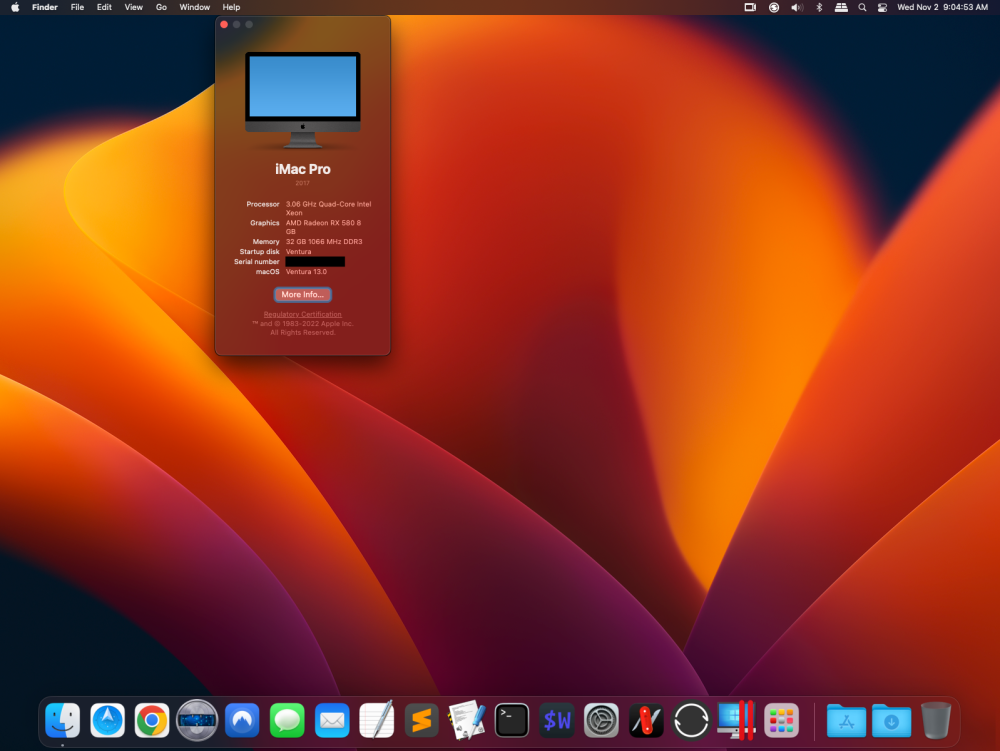
Task: Click the date and time clock
Action: [943, 7]
